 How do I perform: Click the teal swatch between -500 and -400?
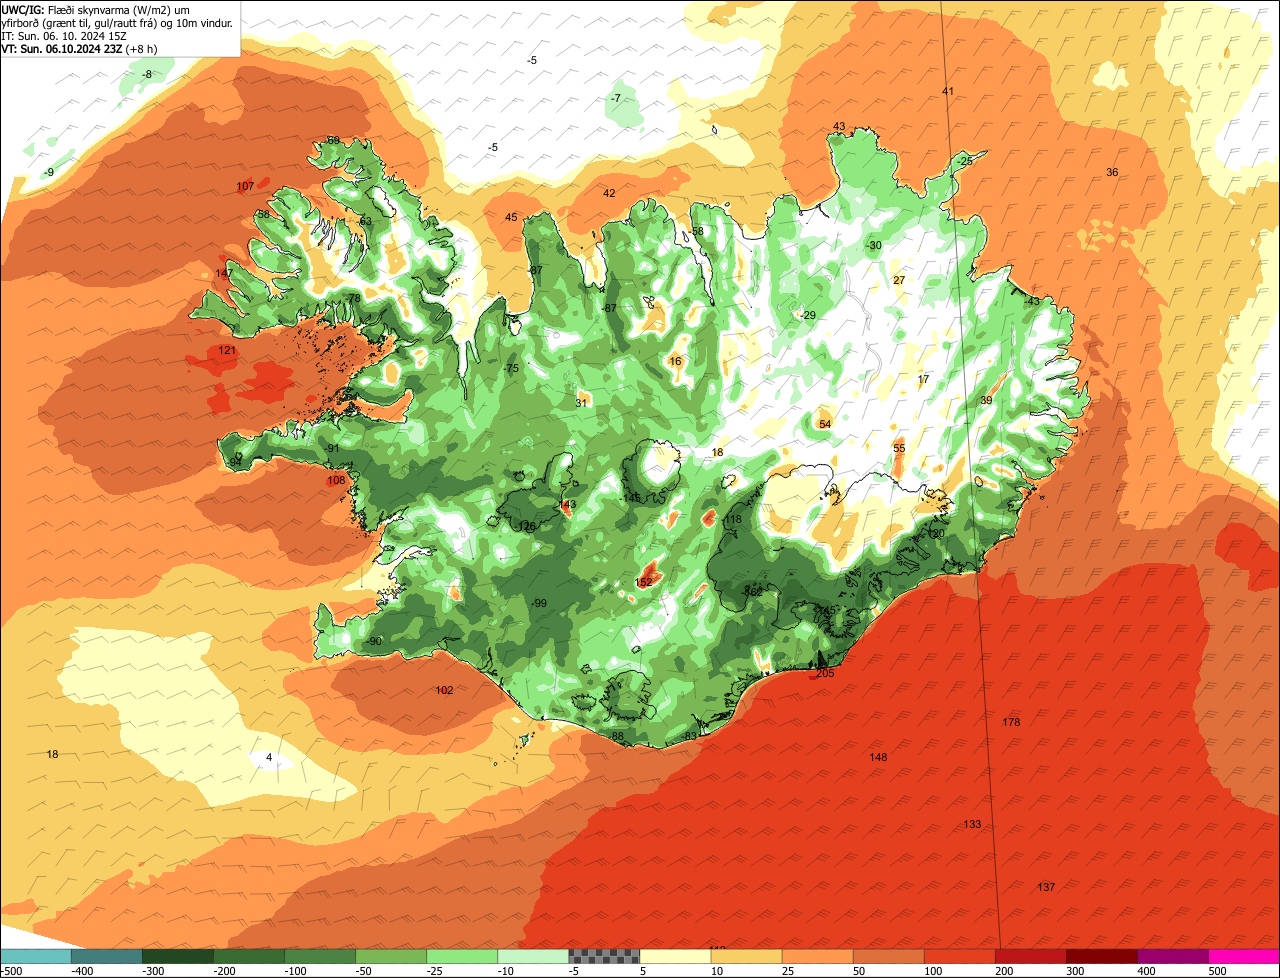point(36,956)
